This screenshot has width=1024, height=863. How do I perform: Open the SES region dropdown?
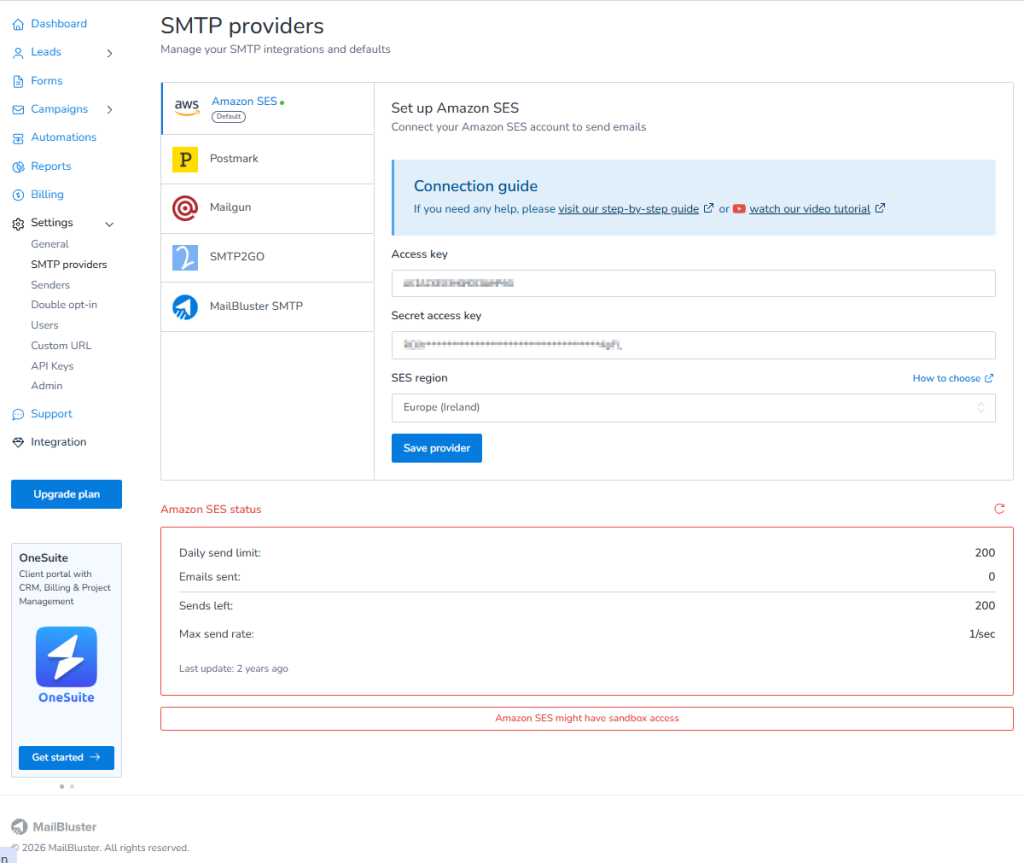pos(693,408)
